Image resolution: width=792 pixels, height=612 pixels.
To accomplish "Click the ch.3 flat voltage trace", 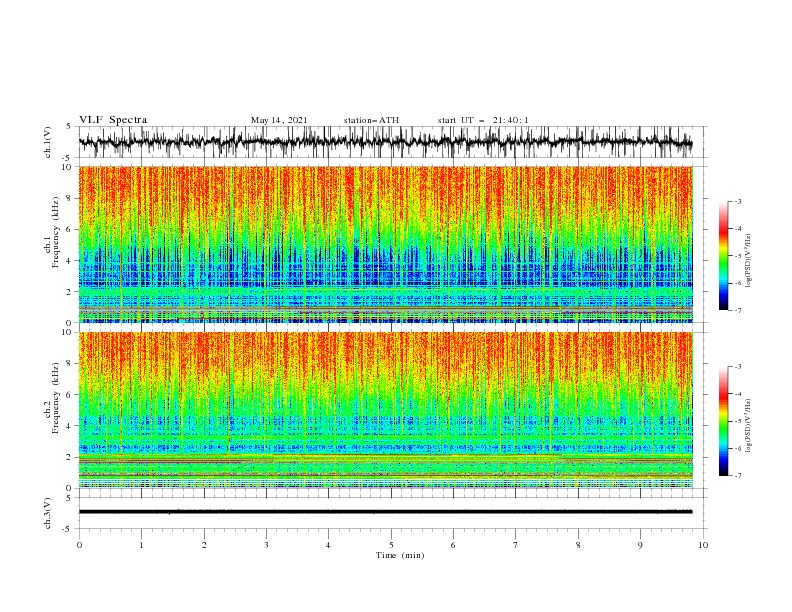I will [x=385, y=512].
